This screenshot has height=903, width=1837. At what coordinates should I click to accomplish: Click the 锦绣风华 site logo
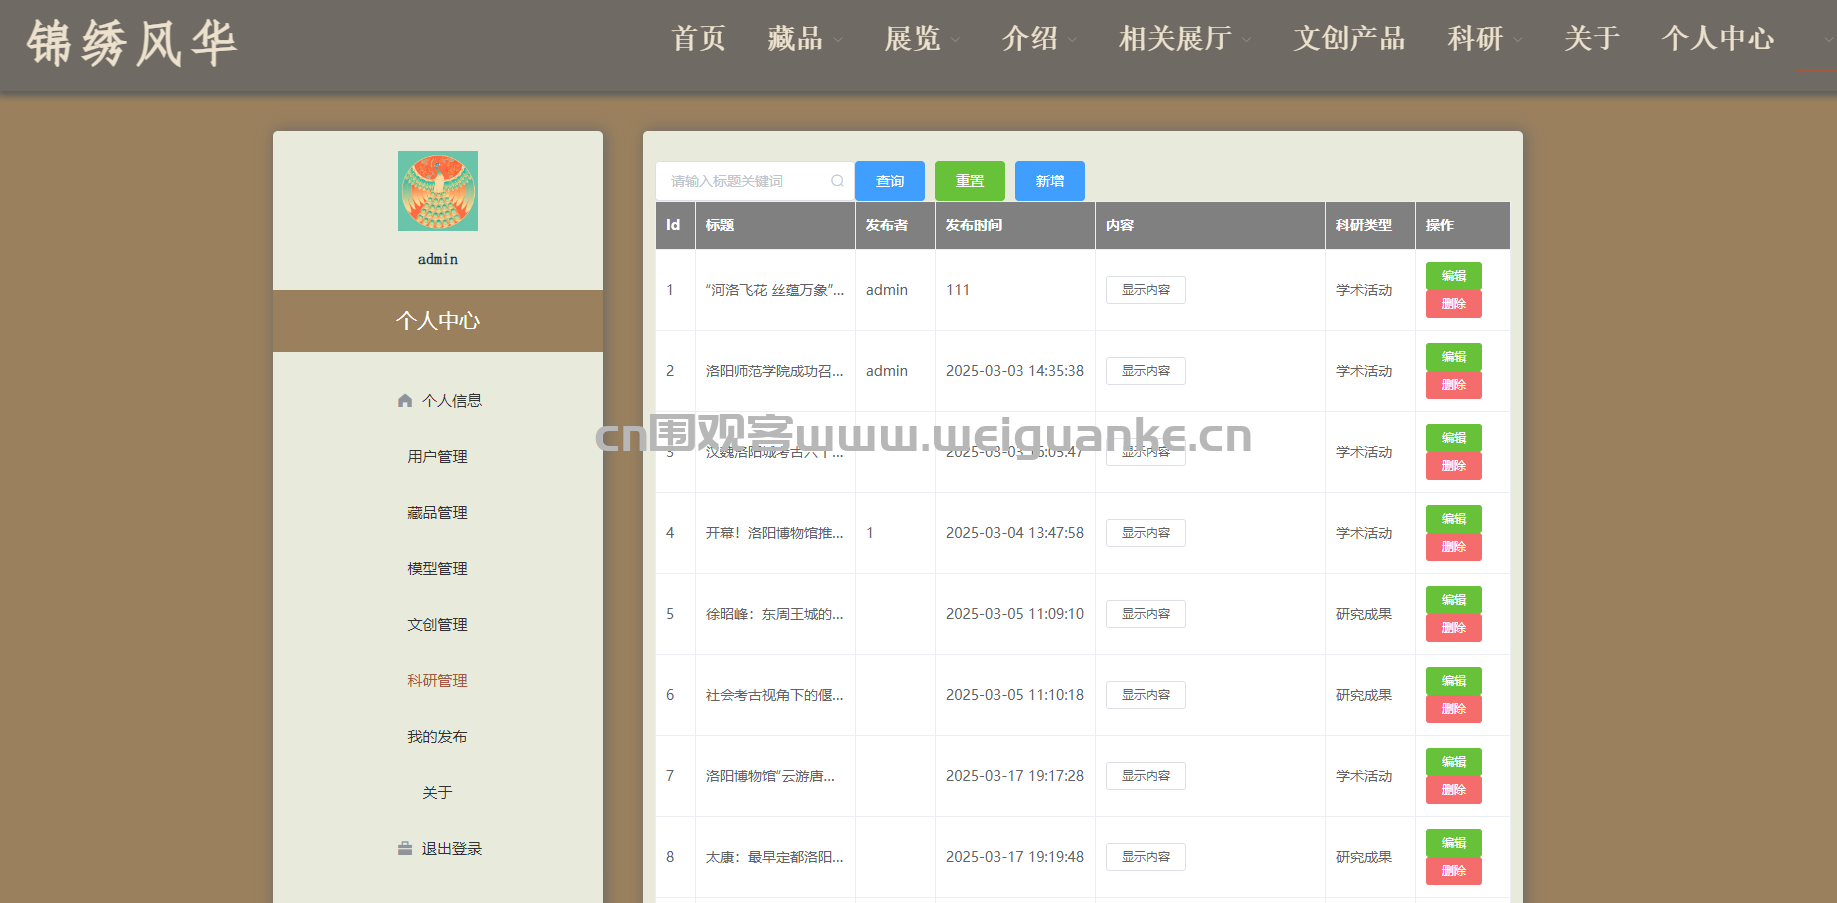132,44
